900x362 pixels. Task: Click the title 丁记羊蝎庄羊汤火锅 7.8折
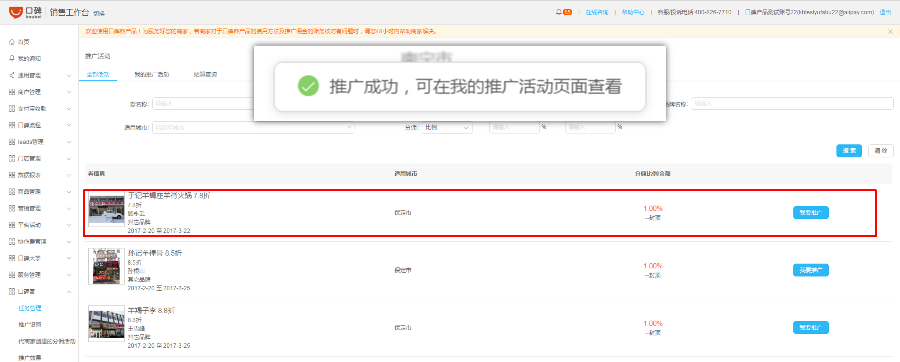pos(168,196)
